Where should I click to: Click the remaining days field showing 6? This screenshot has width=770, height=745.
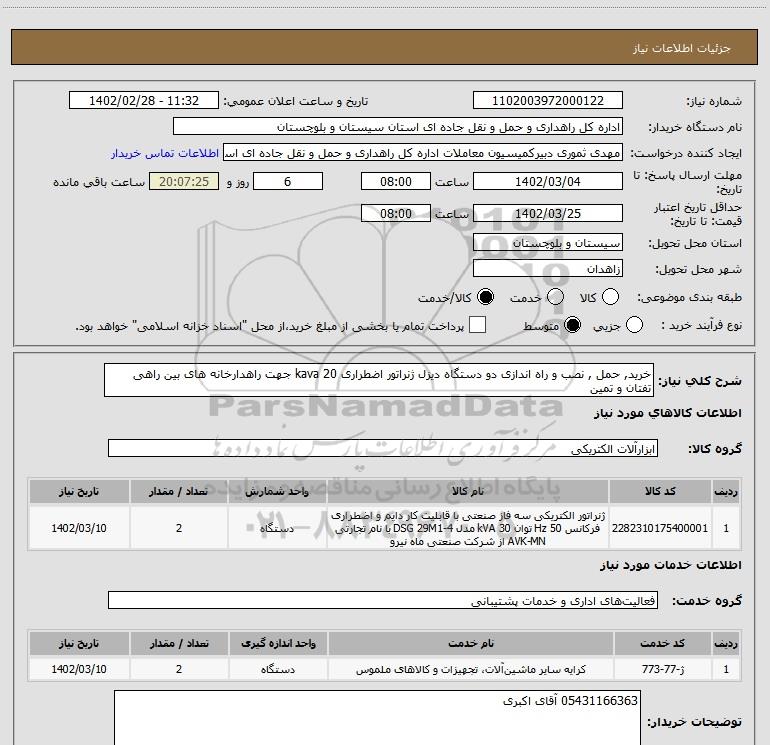[x=288, y=182]
